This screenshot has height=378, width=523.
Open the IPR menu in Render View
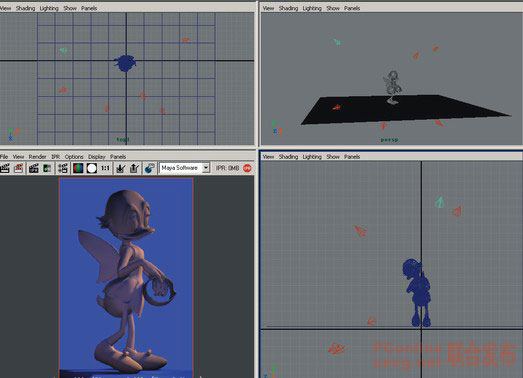coord(55,156)
